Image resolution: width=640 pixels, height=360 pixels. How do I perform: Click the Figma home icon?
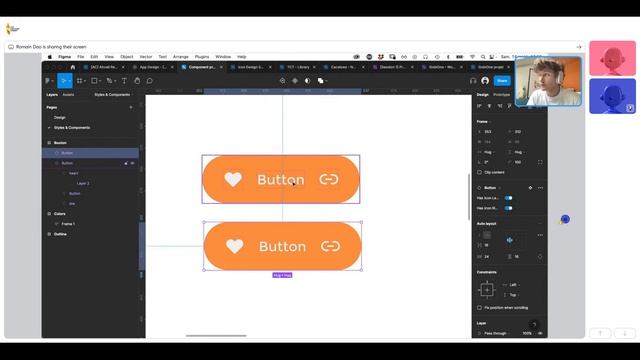click(73, 67)
